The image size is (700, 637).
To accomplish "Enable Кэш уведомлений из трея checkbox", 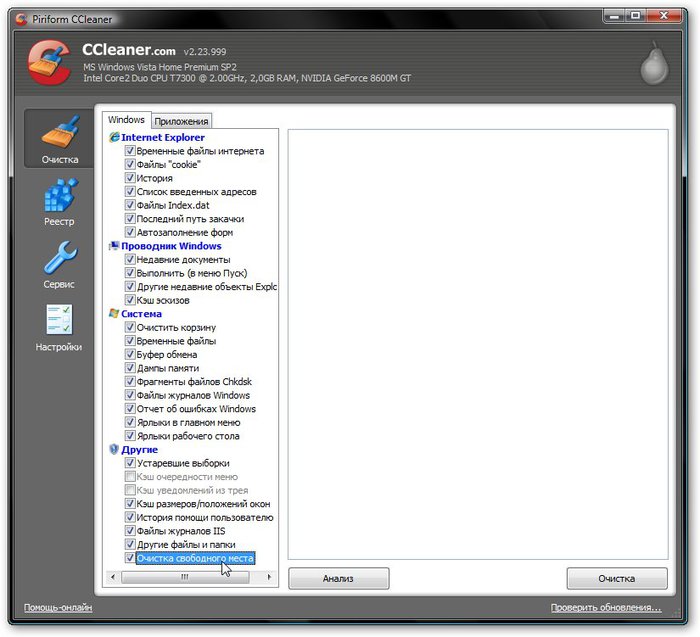I will click(x=130, y=490).
